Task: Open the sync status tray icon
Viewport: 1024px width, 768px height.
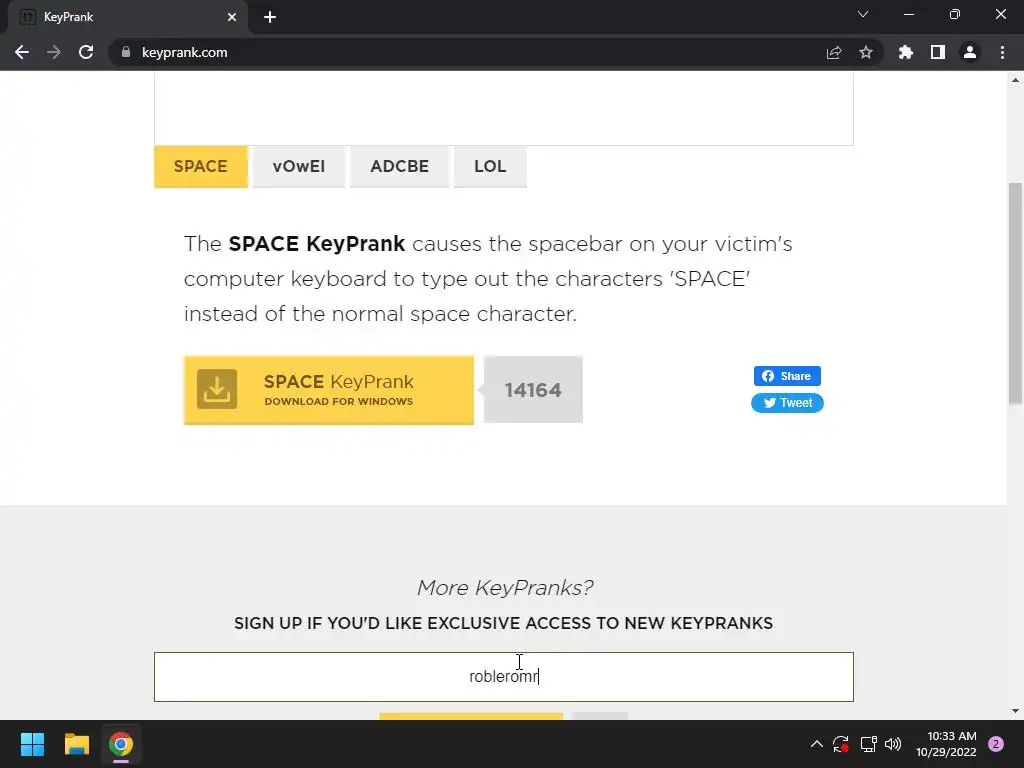Action: 840,744
